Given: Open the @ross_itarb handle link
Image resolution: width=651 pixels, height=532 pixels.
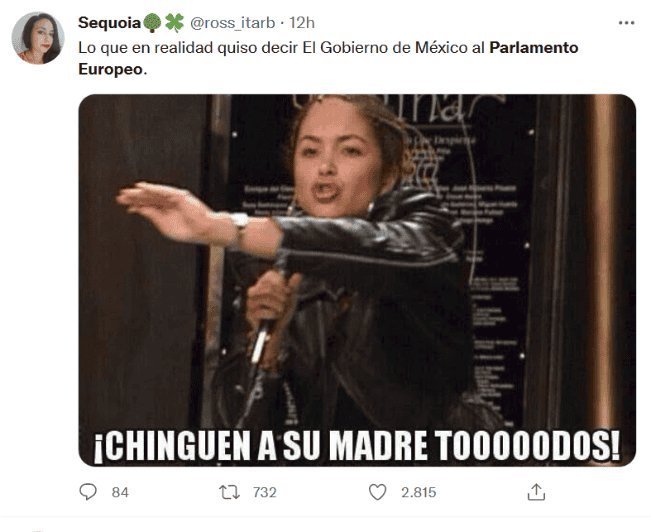Looking at the screenshot, I should coord(232,23).
